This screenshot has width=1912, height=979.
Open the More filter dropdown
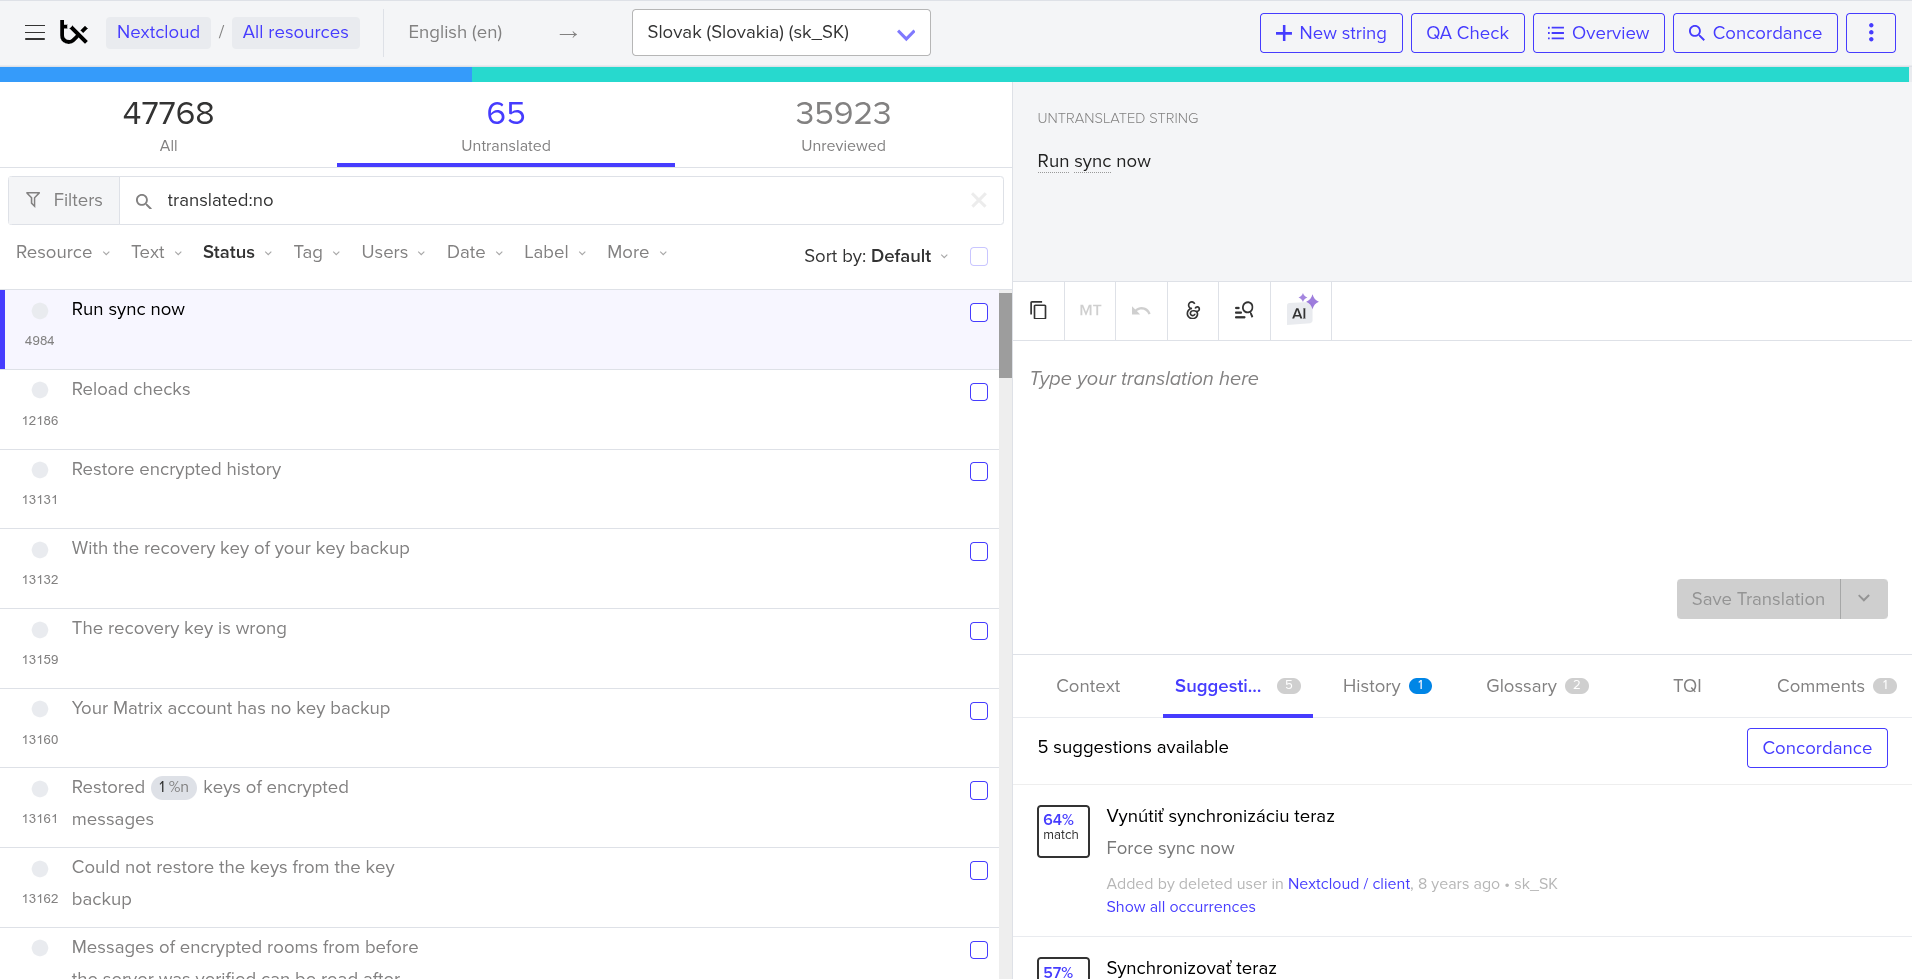(637, 253)
